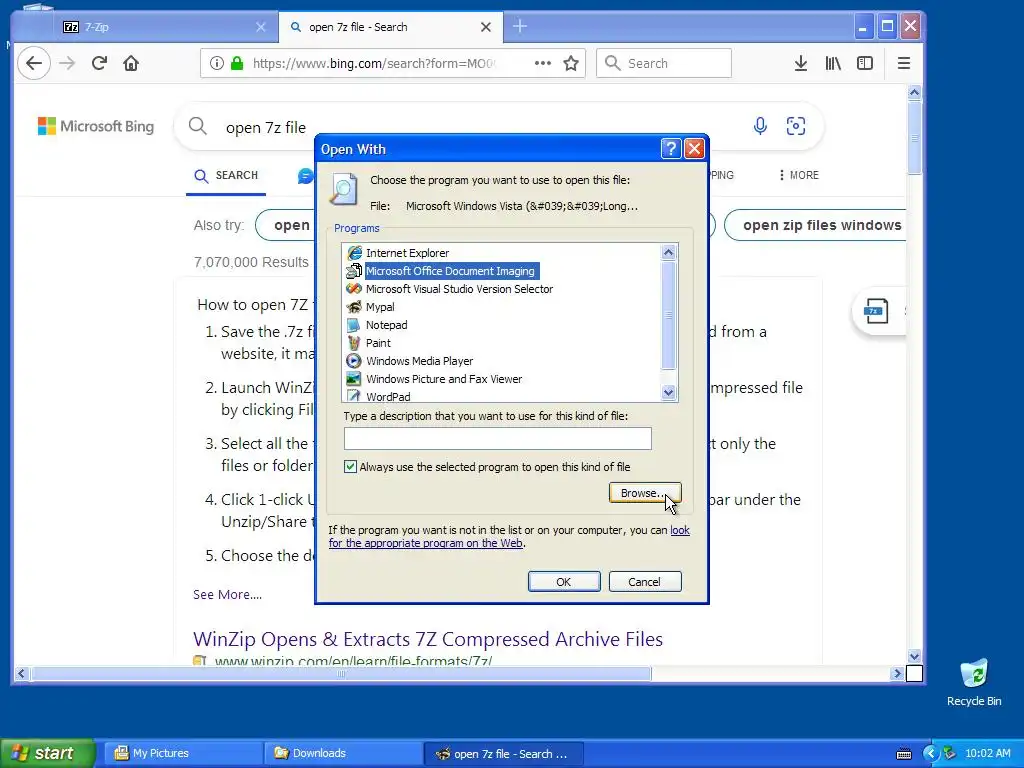The height and width of the screenshot is (768, 1024).
Task: Click the description text field
Action: (x=498, y=438)
